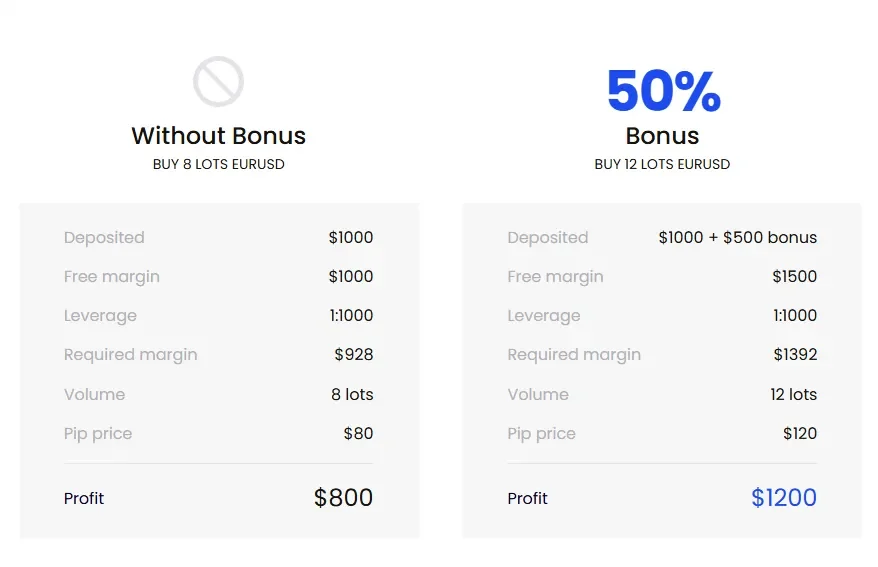Screen dimensions: 878x567
Task: Select the 8 lots volume value
Action: [x=352, y=394]
